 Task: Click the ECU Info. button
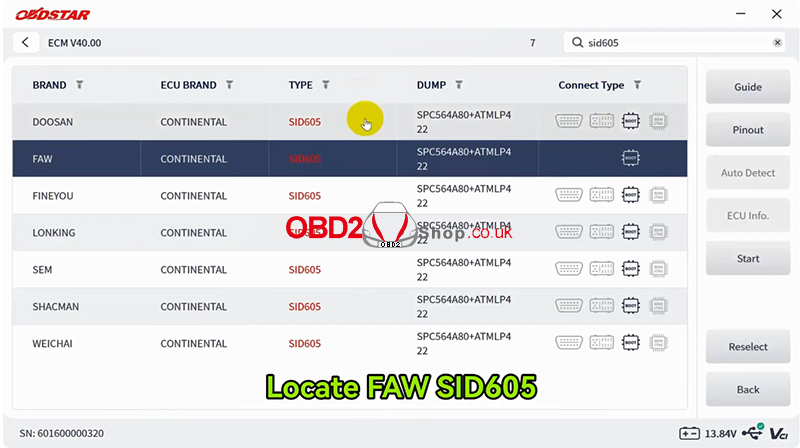coord(748,215)
